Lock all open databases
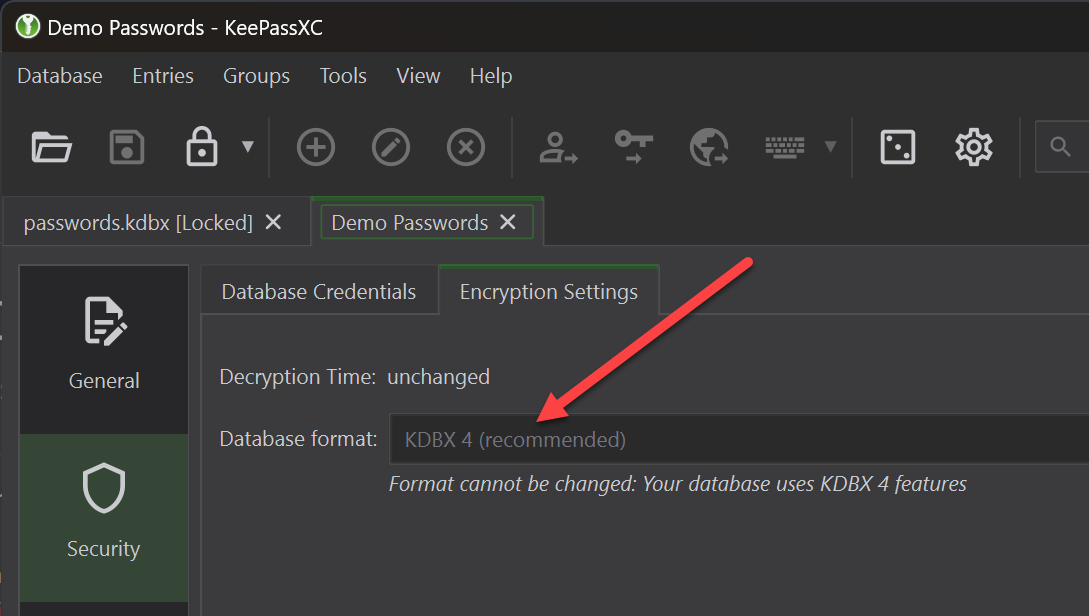 201,146
